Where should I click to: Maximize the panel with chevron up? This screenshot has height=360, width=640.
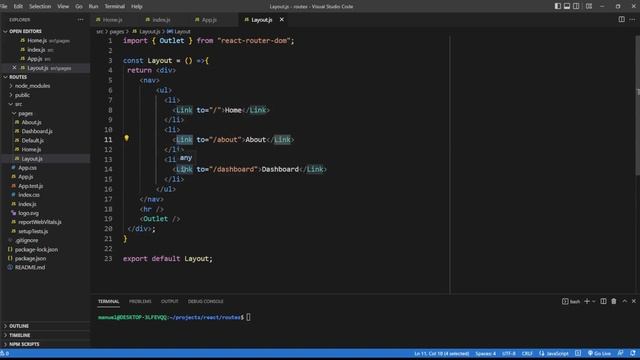click(x=624, y=301)
